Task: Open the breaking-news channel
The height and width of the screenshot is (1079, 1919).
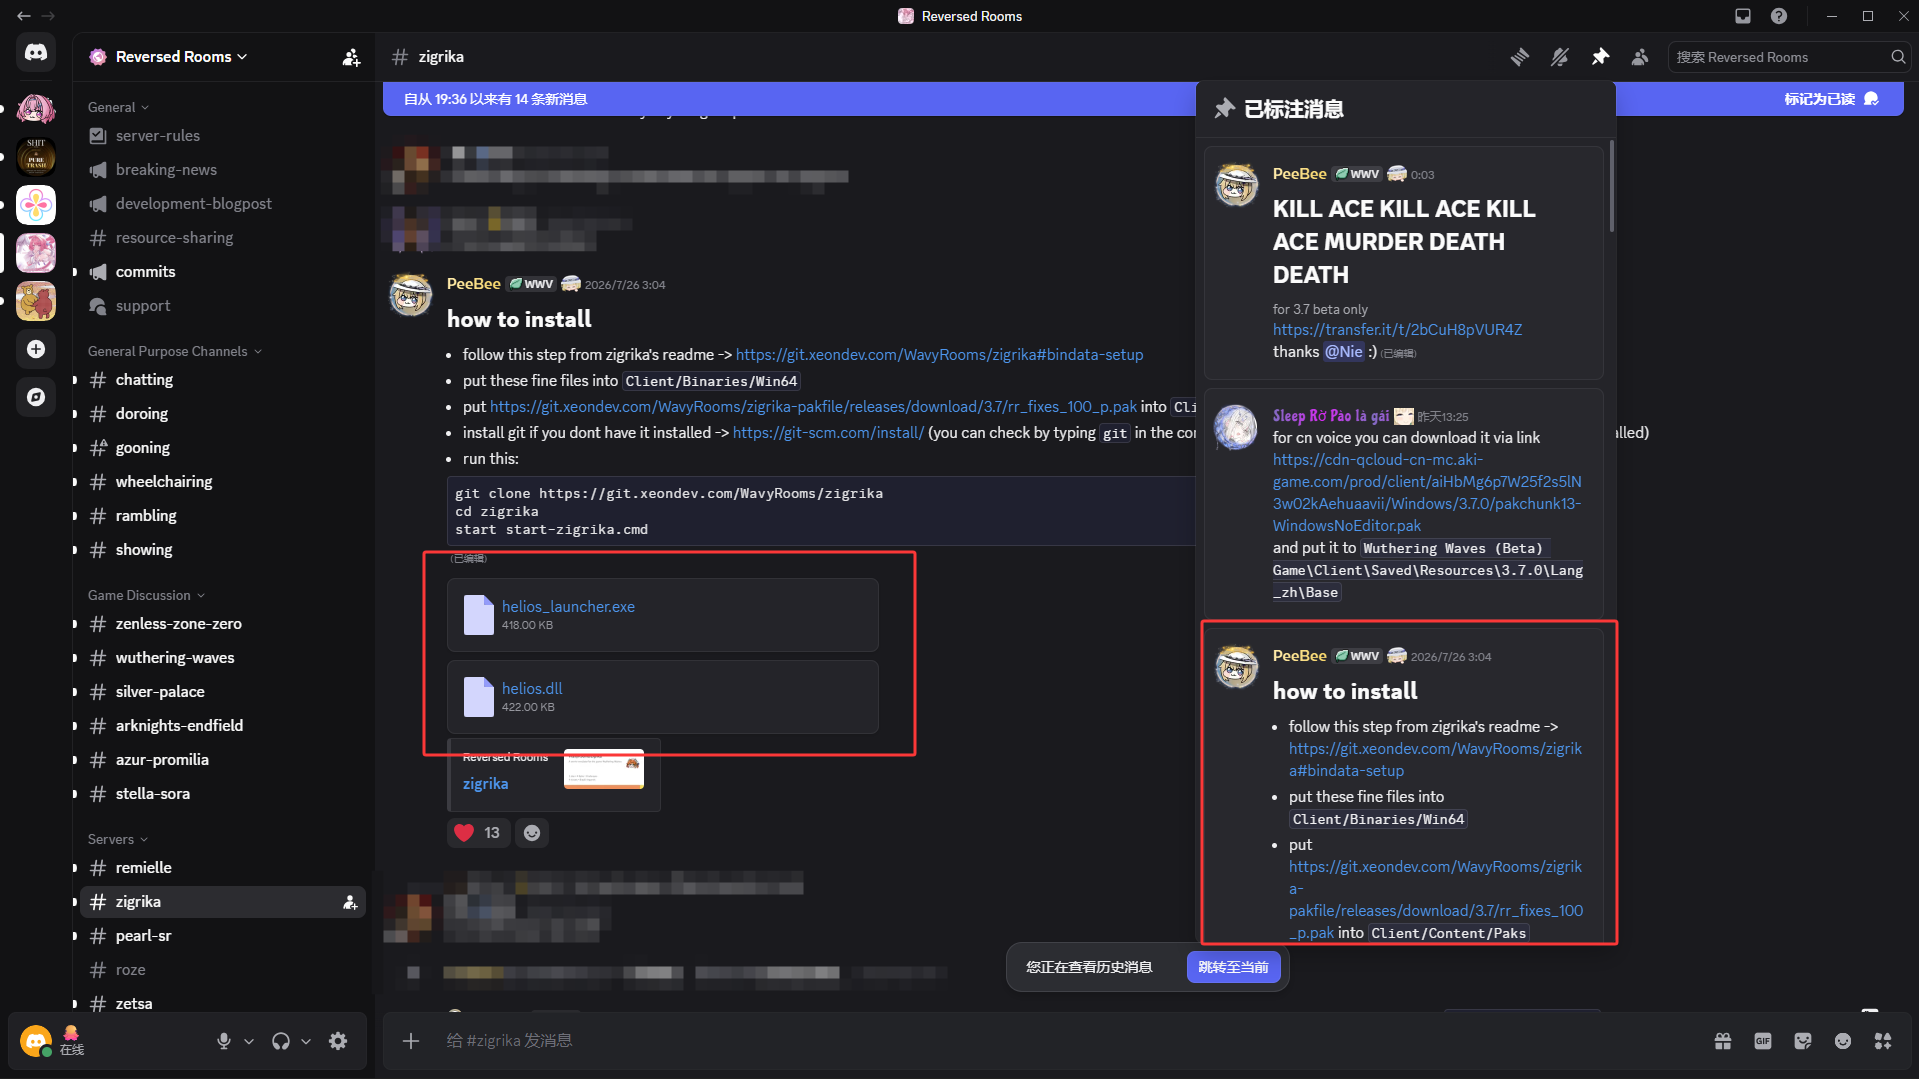Action: click(x=223, y=170)
